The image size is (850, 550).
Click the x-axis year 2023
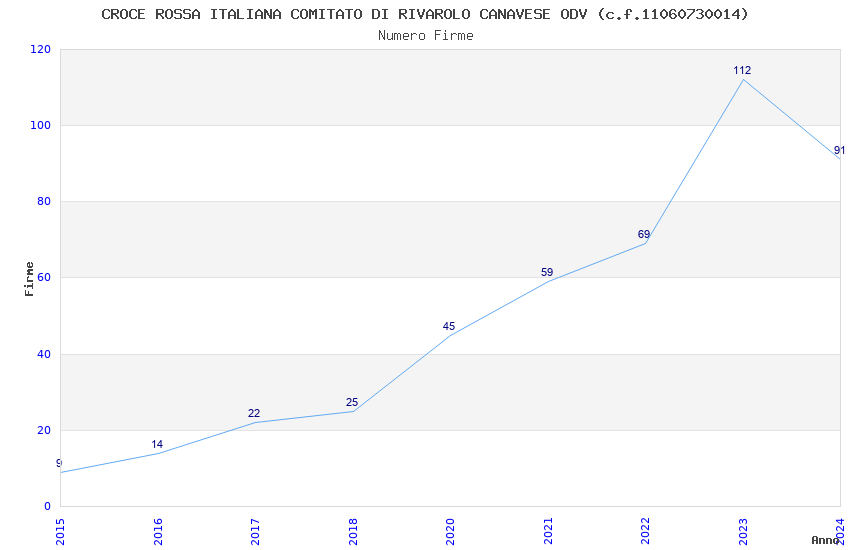coord(743,532)
